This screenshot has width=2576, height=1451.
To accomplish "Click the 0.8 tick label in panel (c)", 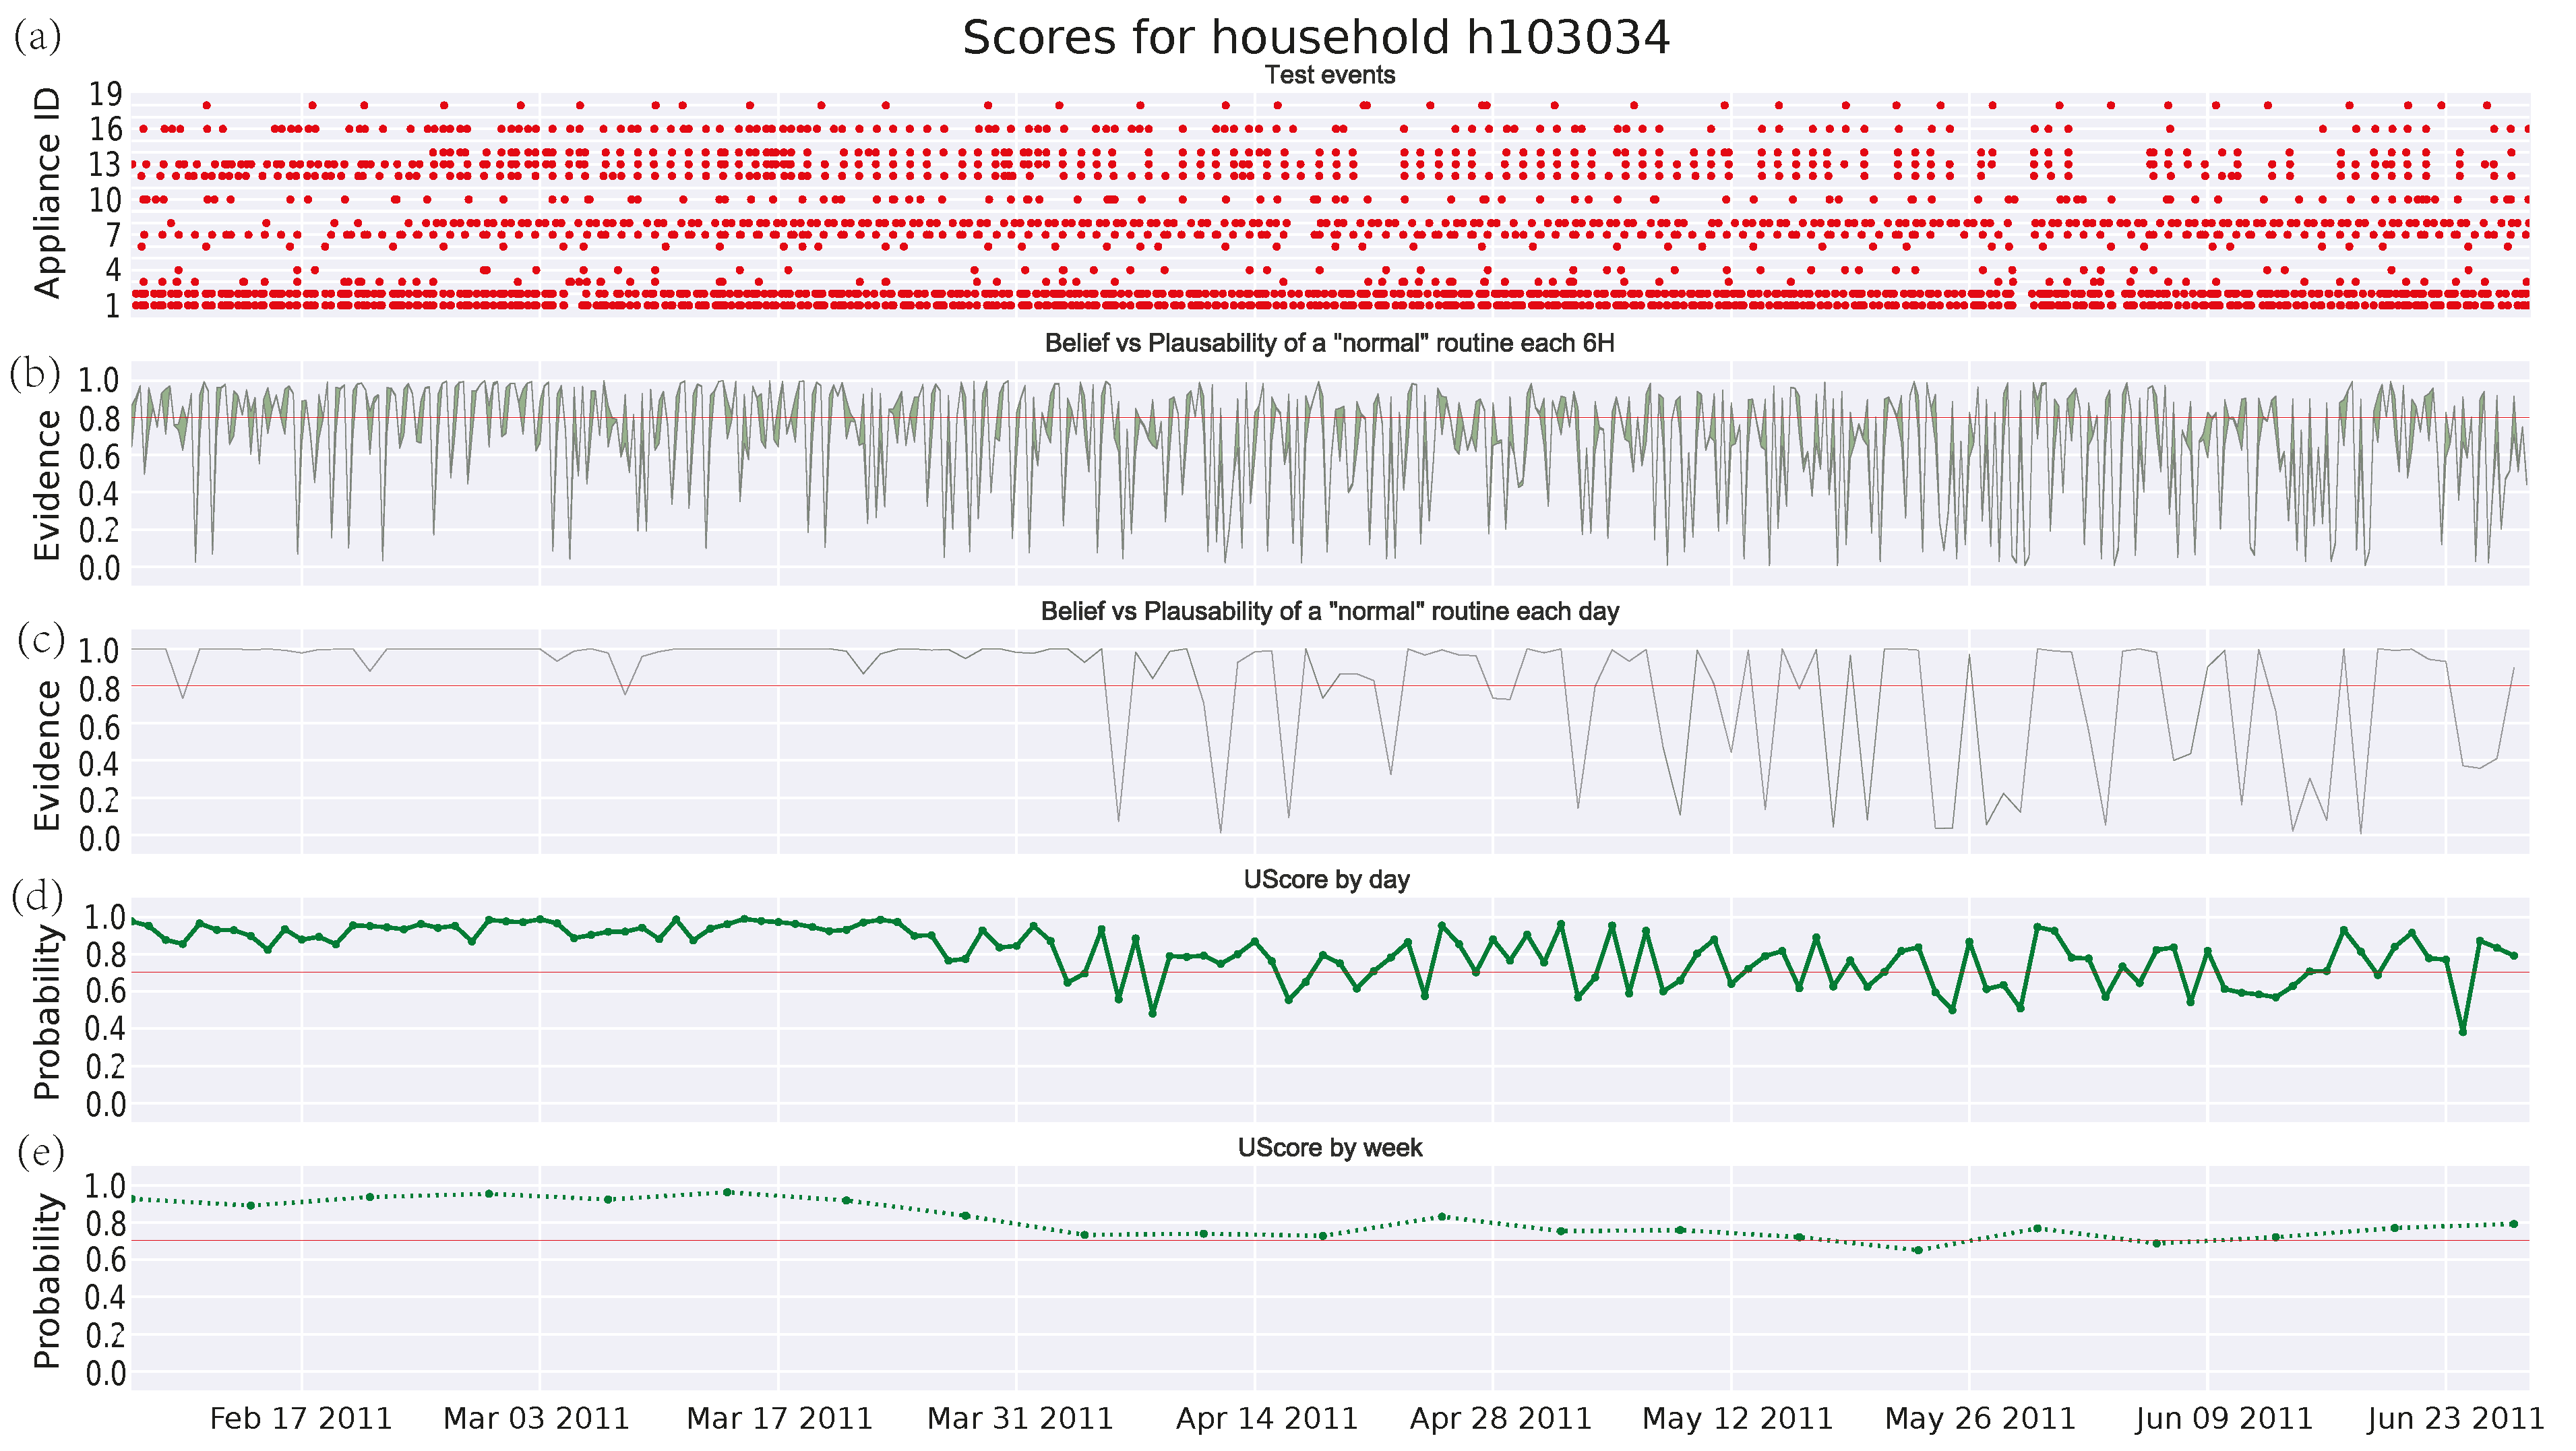I will tap(99, 689).
